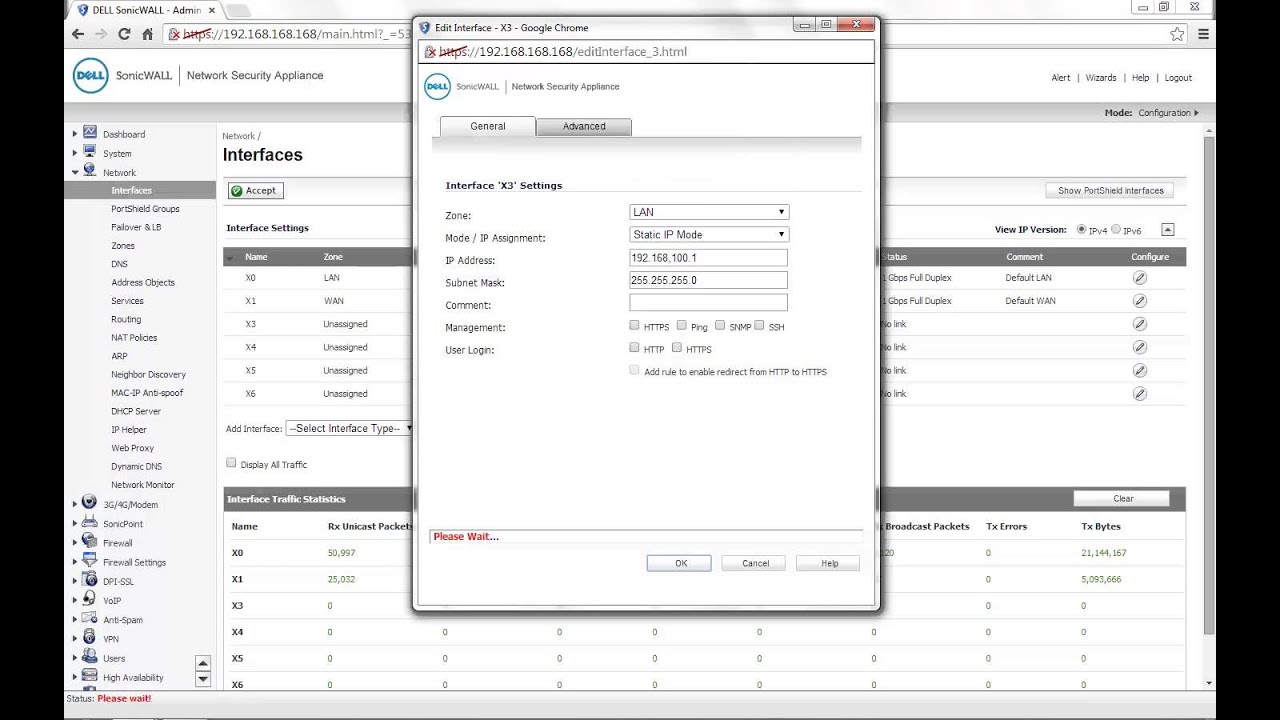
Task: Click Subnet Mask input field
Action: click(x=709, y=280)
